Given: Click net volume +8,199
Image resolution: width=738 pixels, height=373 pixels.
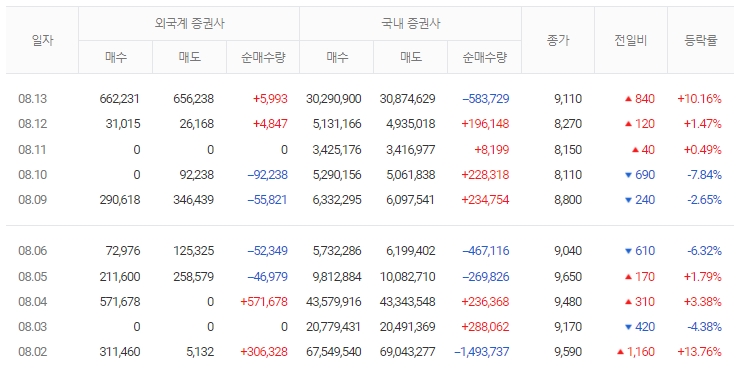Looking at the screenshot, I should click(x=492, y=150).
